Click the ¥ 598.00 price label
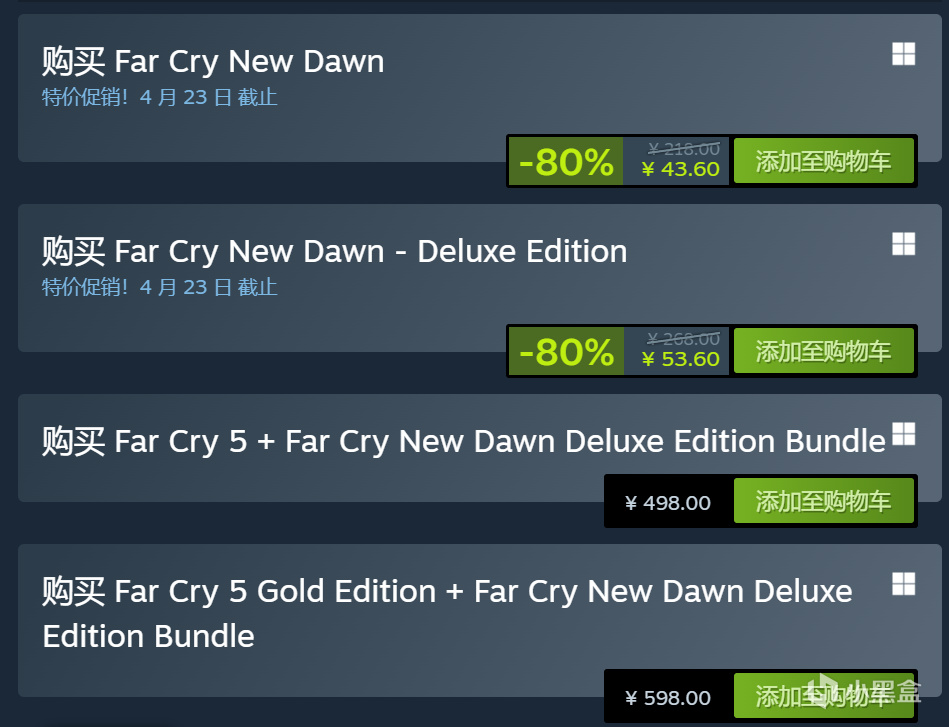Image resolution: width=949 pixels, height=727 pixels. click(x=668, y=697)
